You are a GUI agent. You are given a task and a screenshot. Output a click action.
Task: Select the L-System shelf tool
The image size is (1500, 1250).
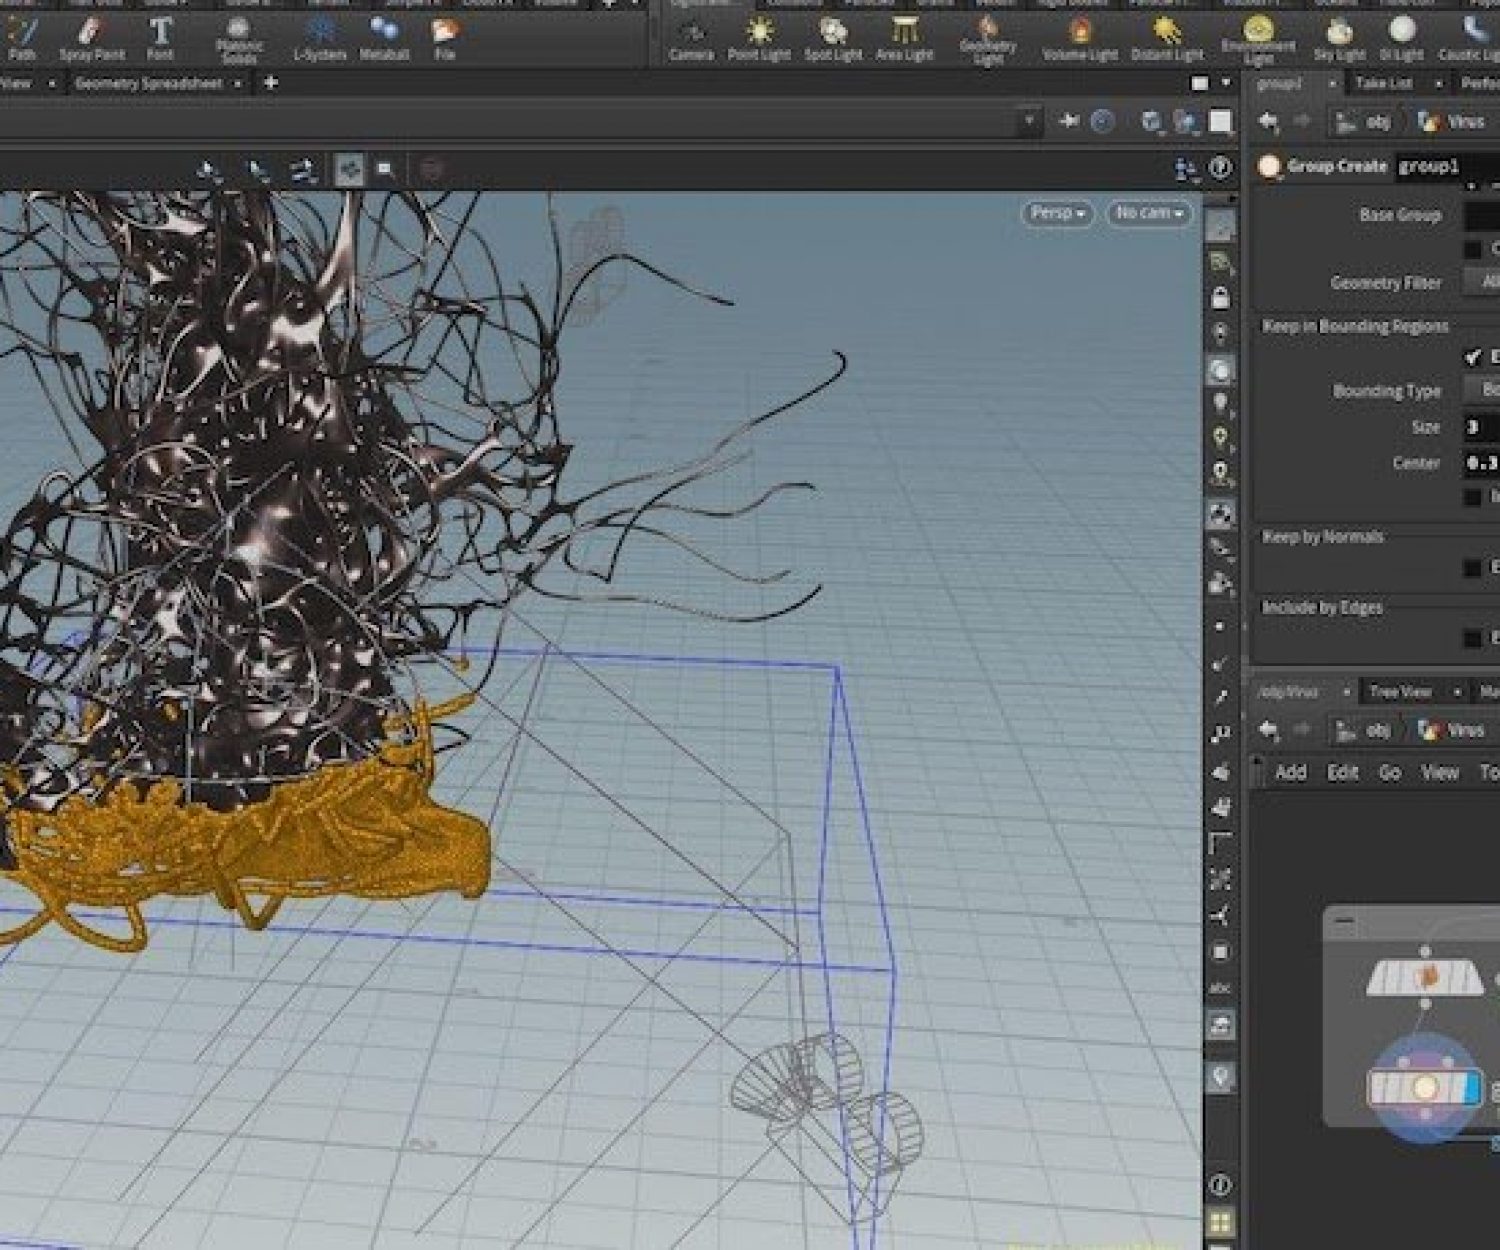click(319, 37)
